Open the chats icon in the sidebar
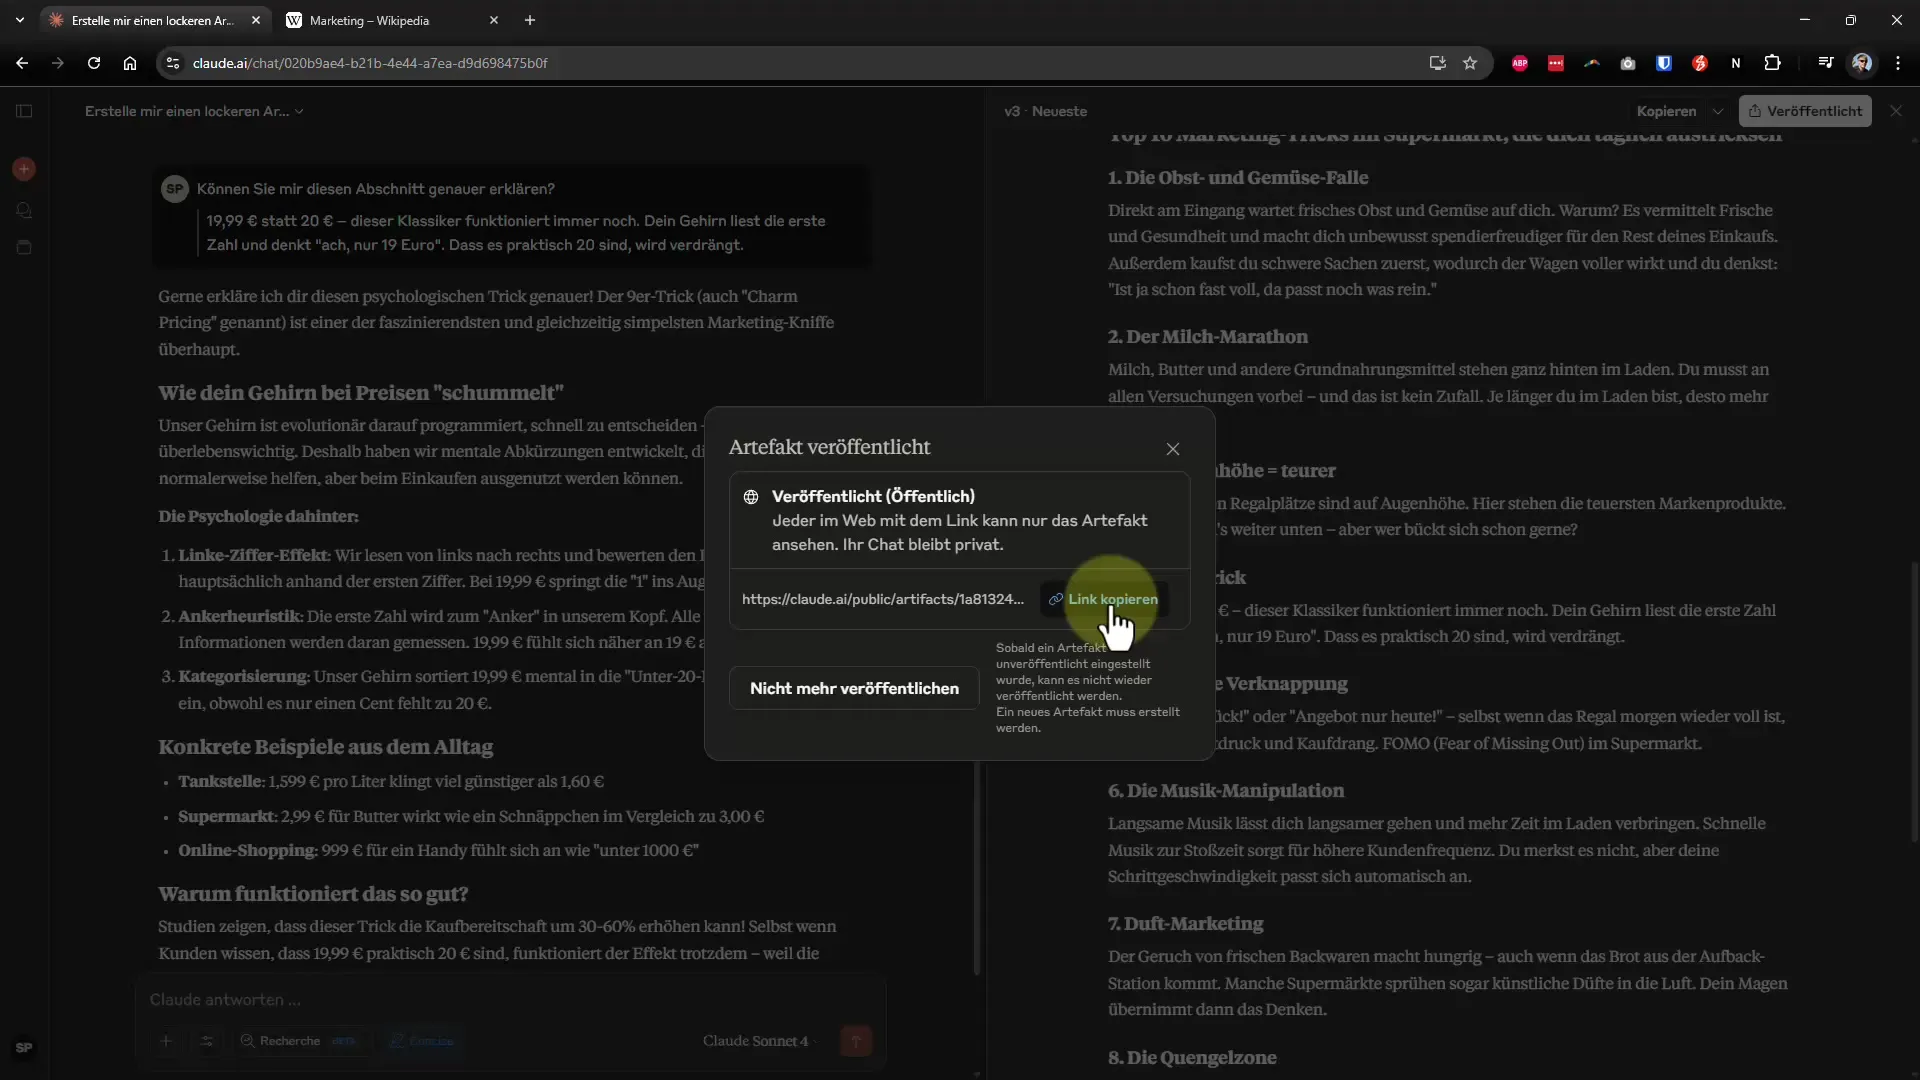The width and height of the screenshot is (1920, 1080). click(24, 210)
